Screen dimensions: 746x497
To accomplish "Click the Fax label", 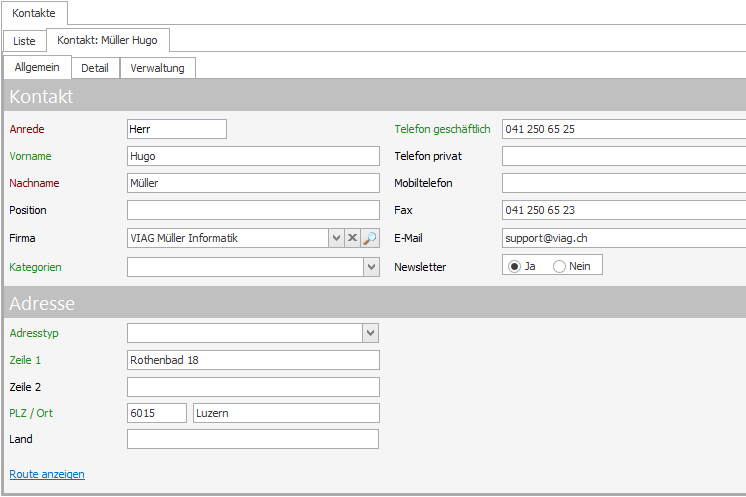I will coord(403,210).
